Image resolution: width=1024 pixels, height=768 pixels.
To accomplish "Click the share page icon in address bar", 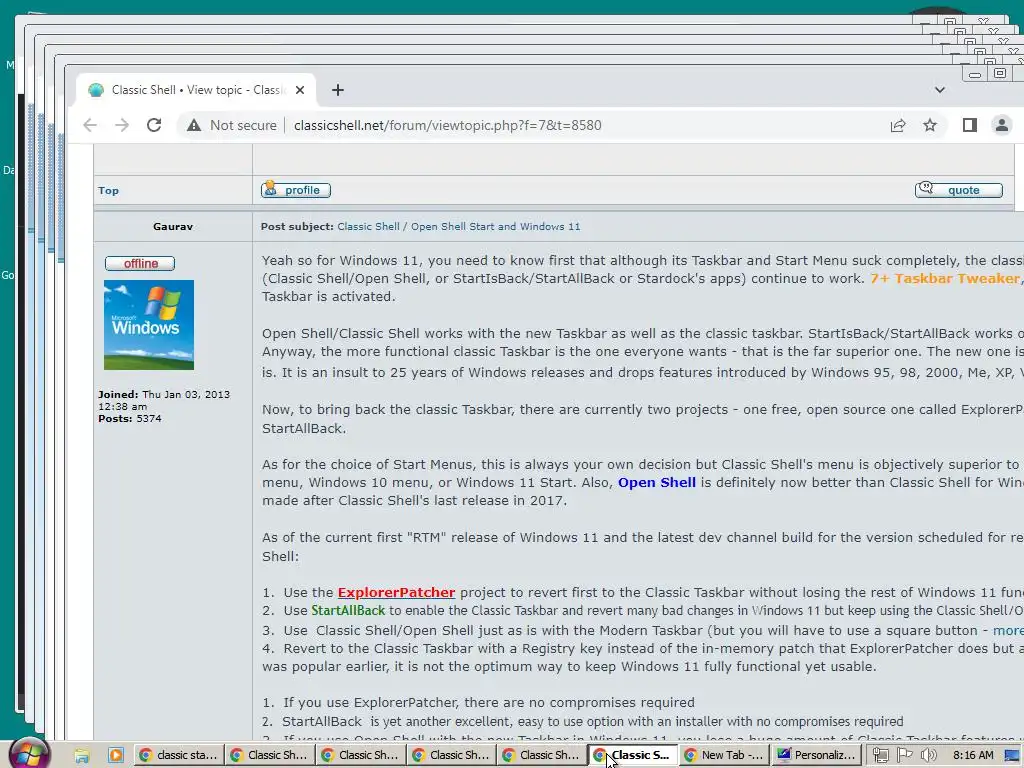I will point(898,125).
